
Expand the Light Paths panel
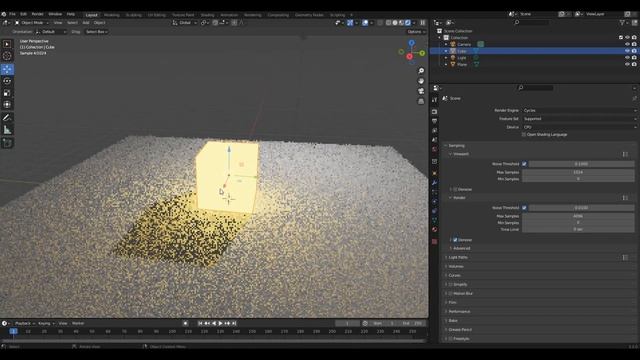pyautogui.click(x=458, y=258)
